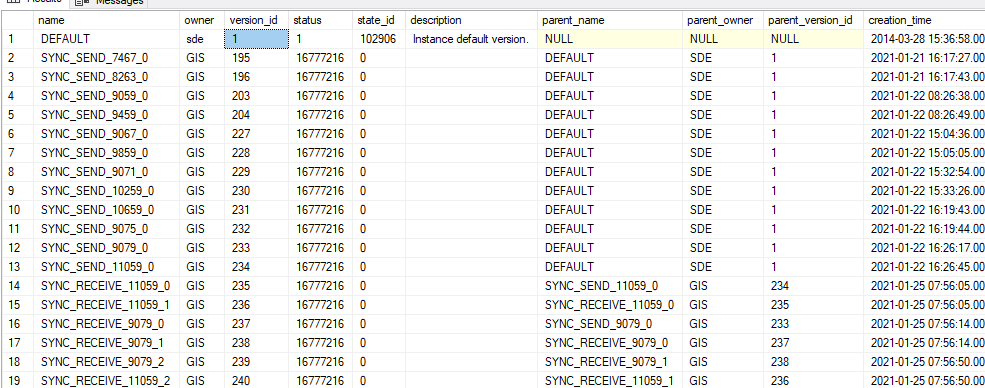985x388 pixels.
Task: Select the SYNC_SEND_9075_0 name cell
Action: pyautogui.click(x=106, y=229)
